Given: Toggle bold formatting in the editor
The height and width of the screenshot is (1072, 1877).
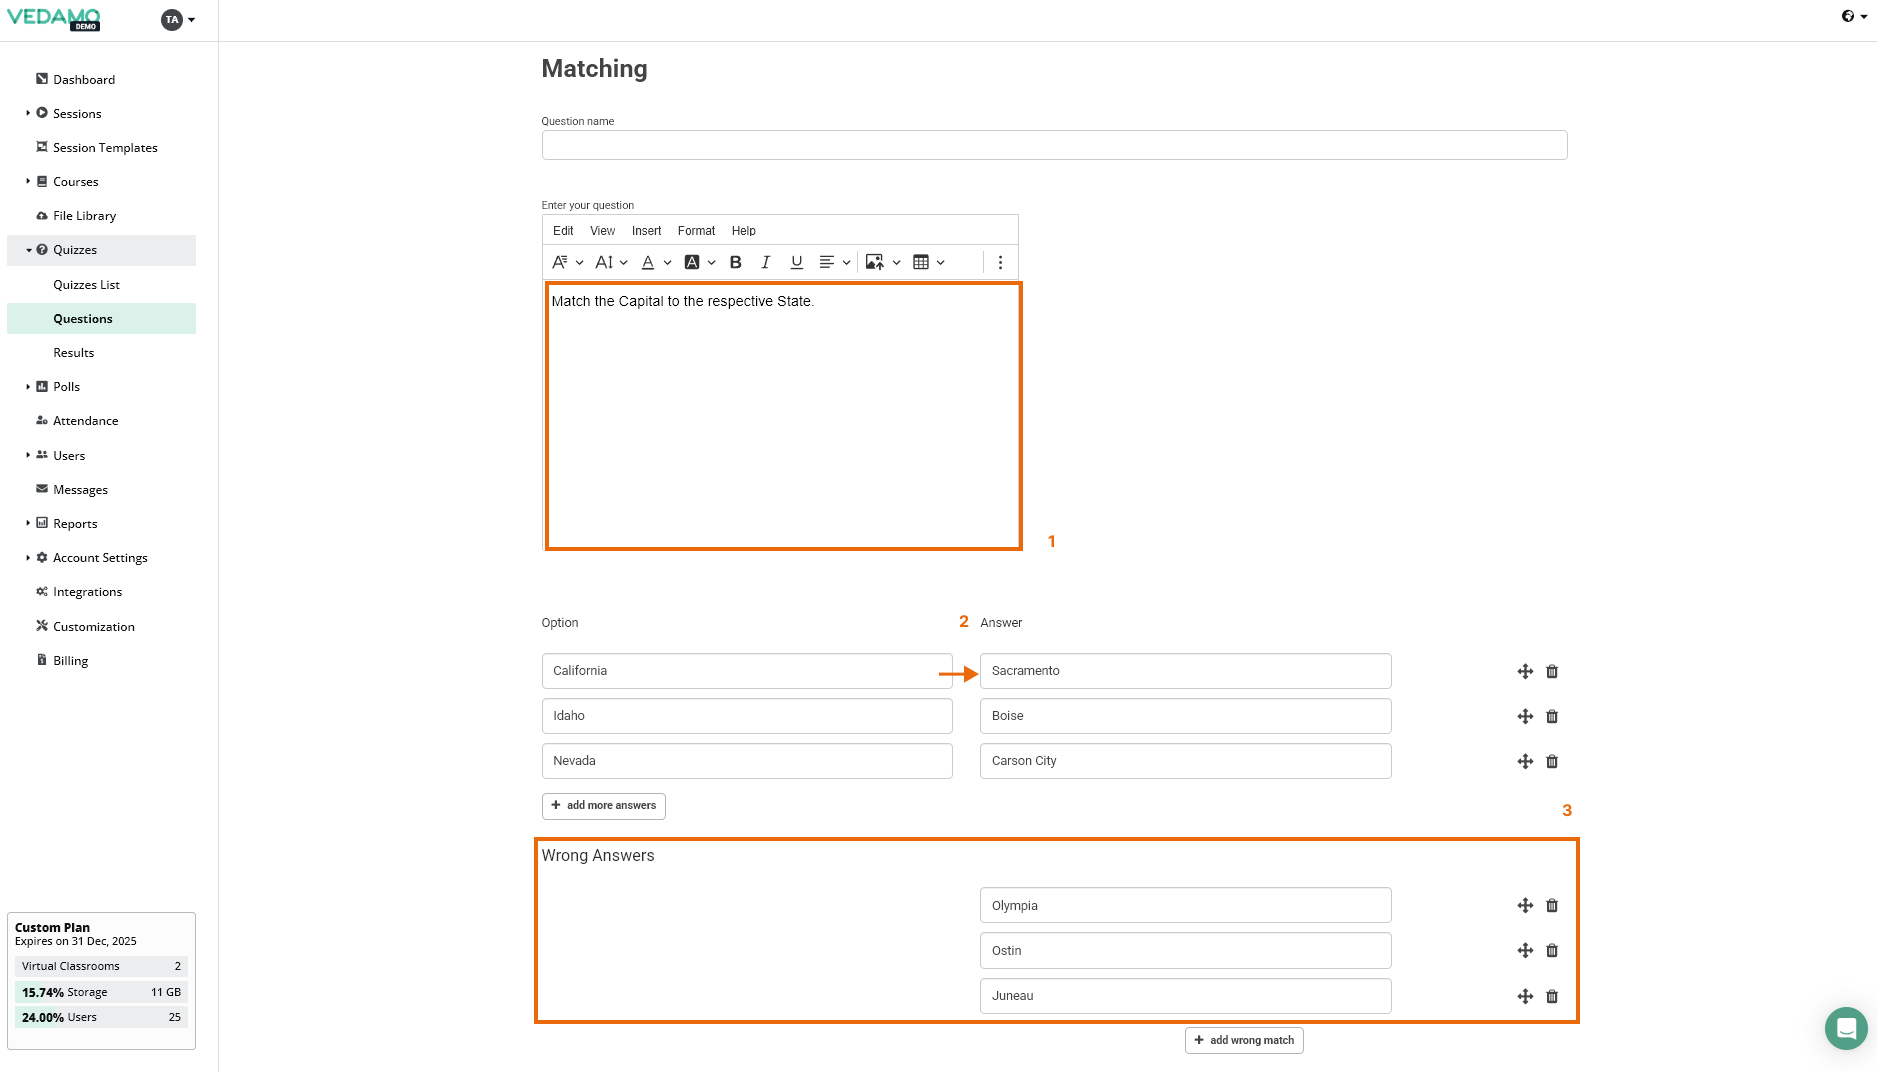Looking at the screenshot, I should coord(735,262).
